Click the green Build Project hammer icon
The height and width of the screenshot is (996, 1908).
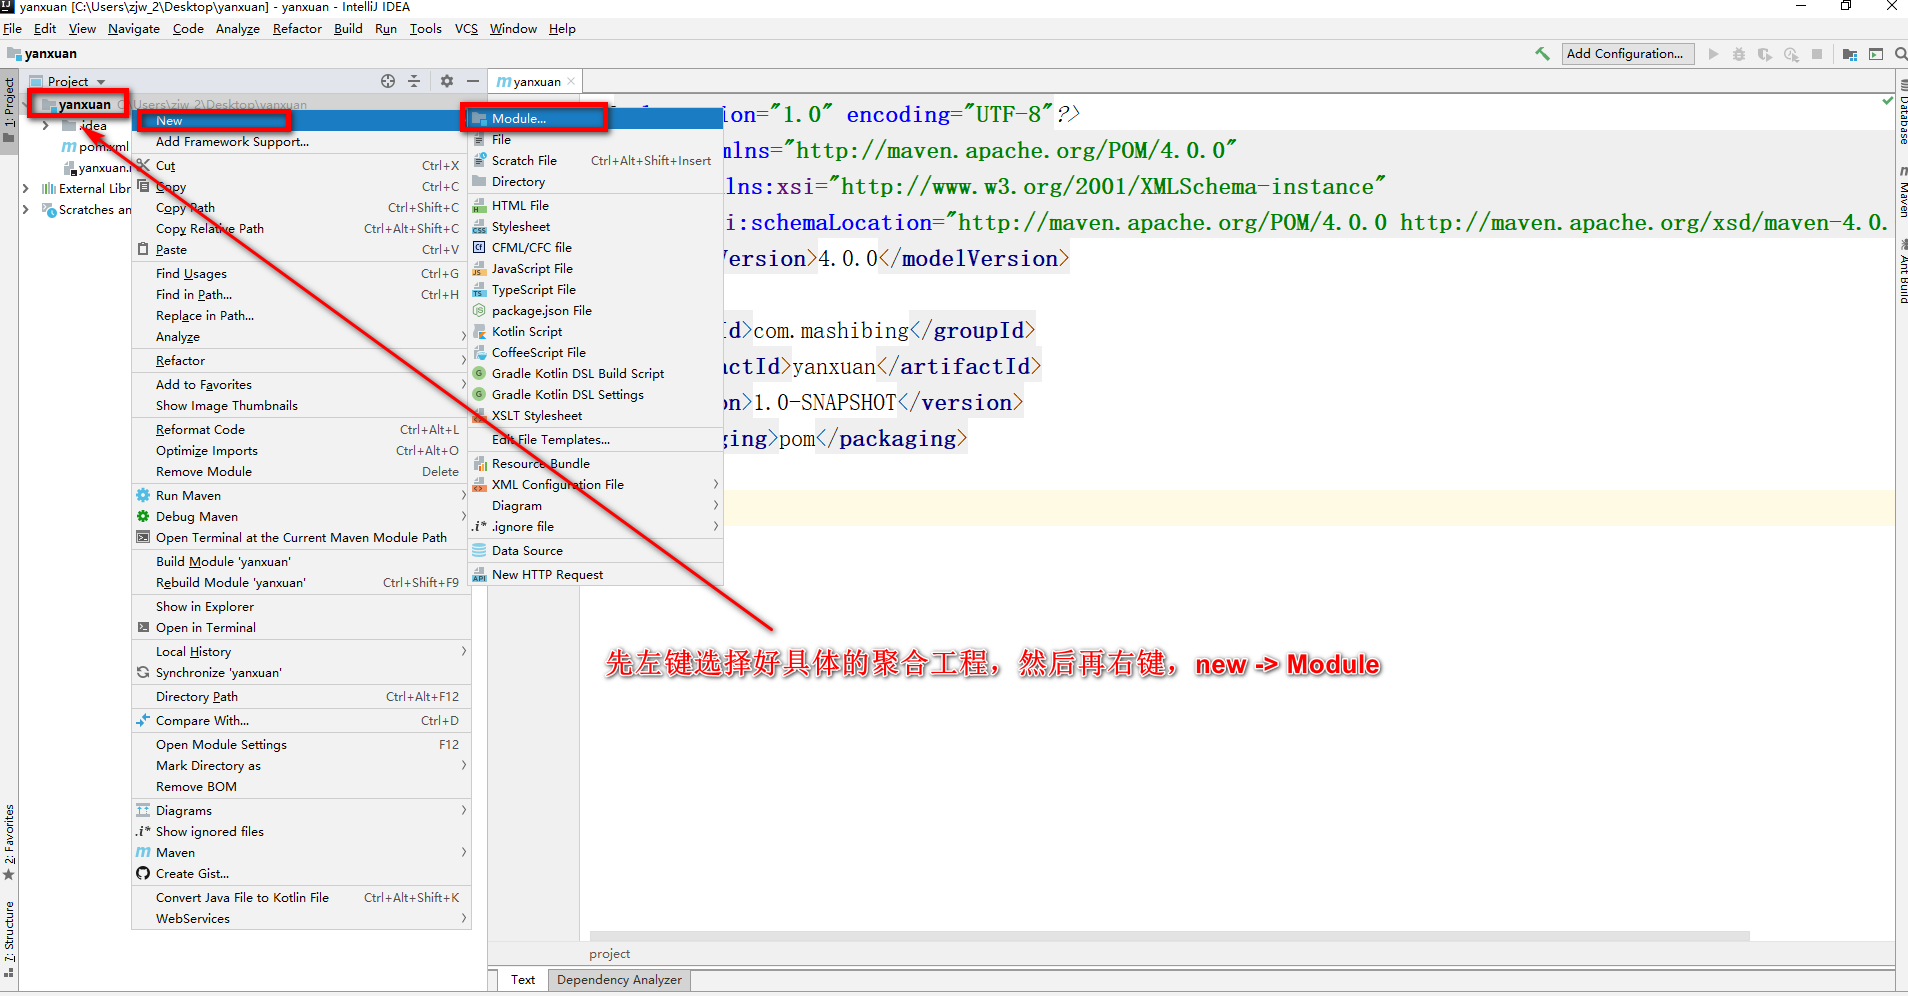click(x=1542, y=54)
